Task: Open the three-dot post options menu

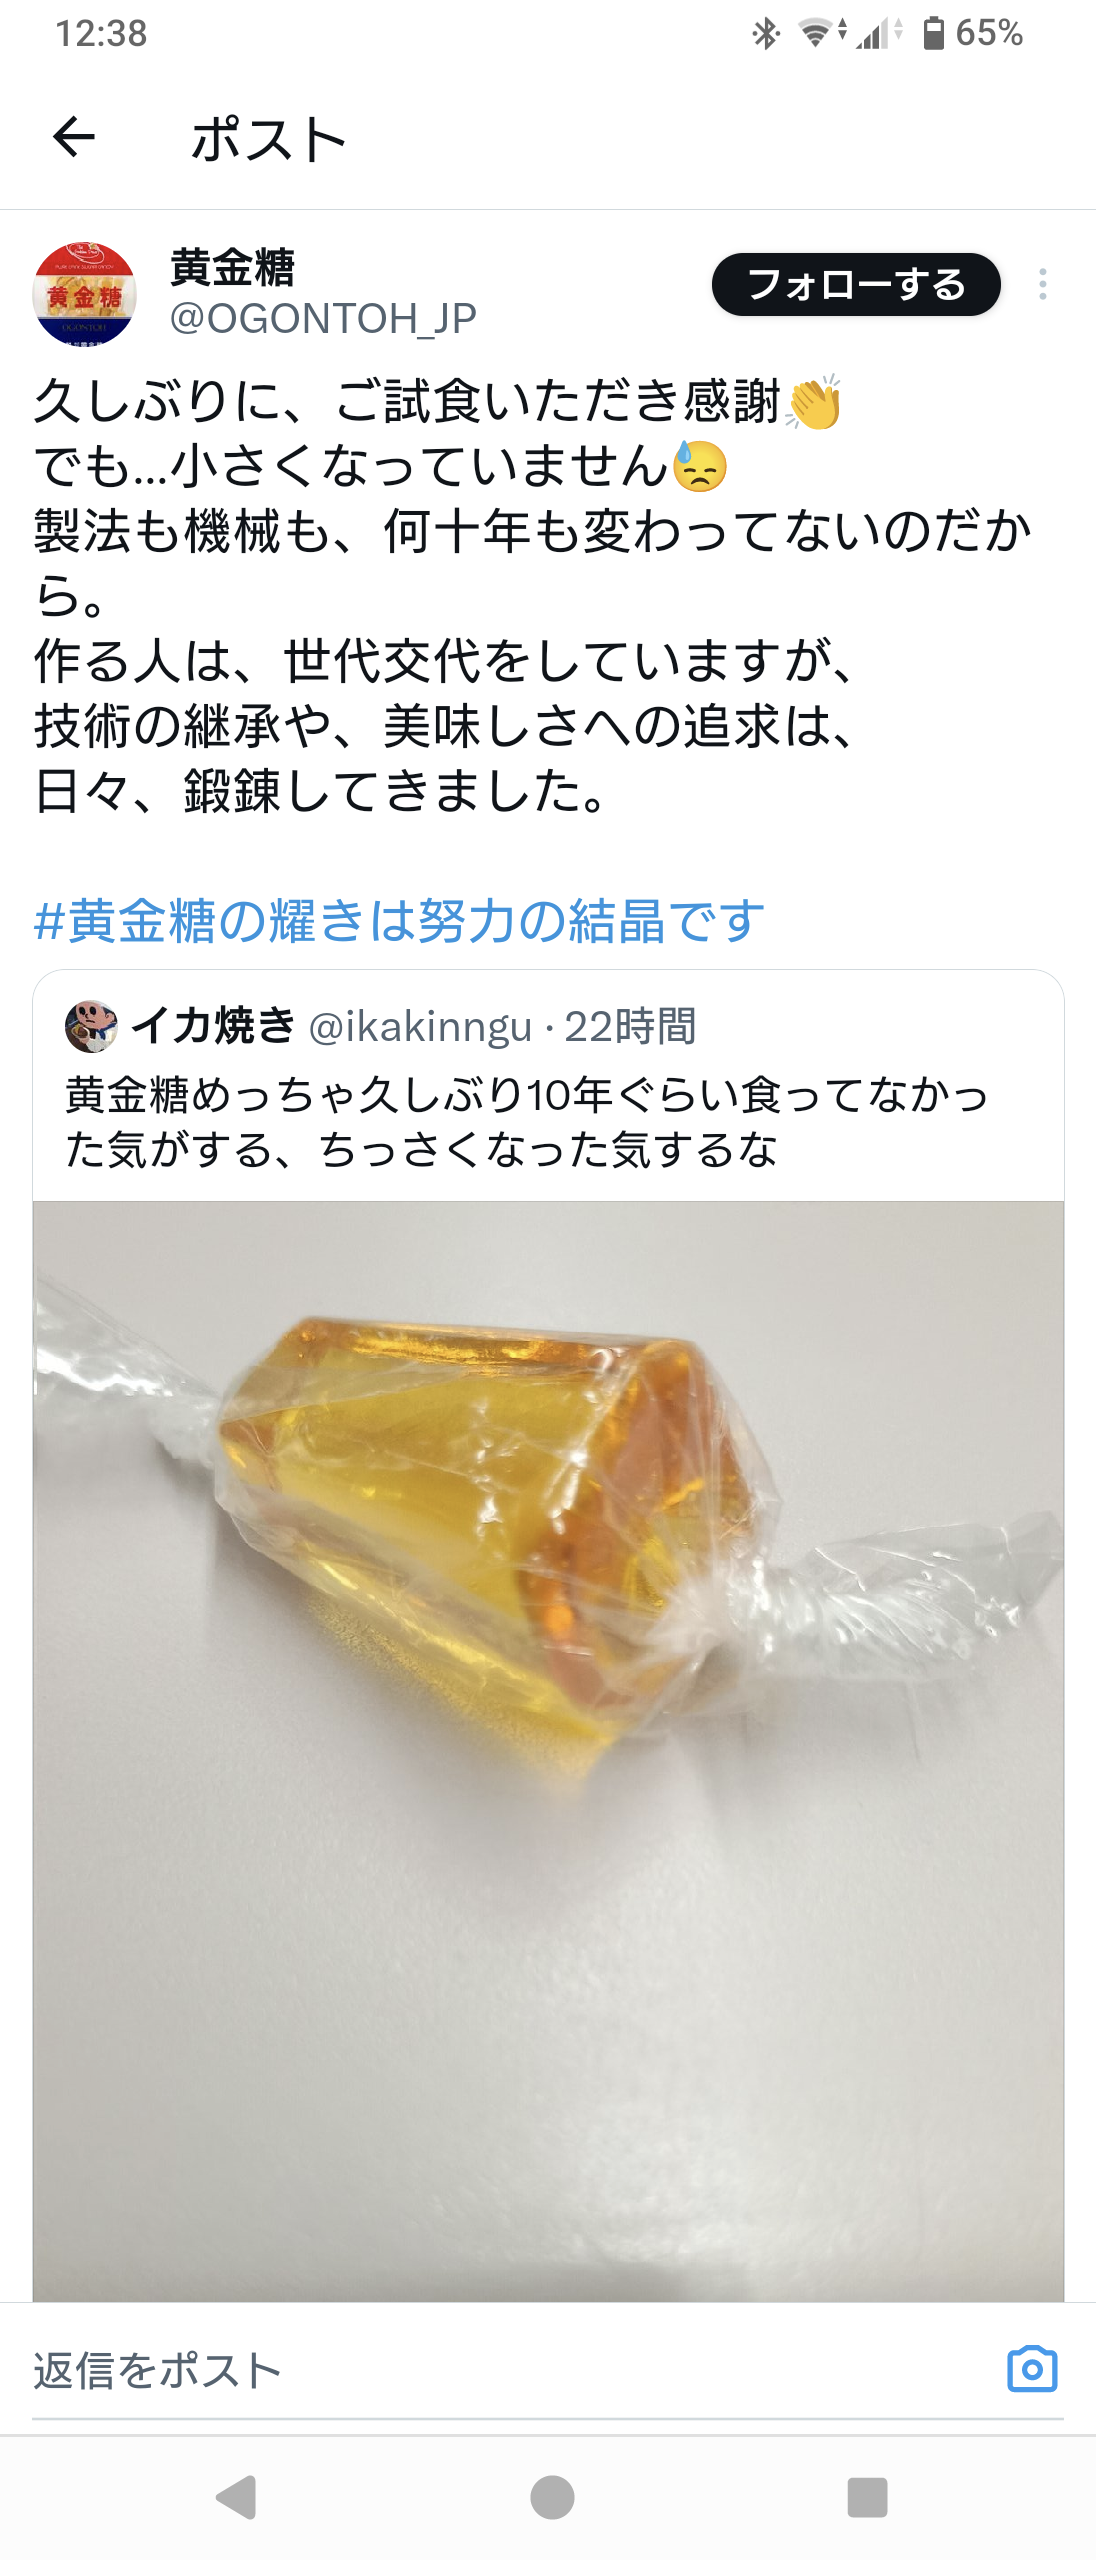Action: tap(1043, 284)
